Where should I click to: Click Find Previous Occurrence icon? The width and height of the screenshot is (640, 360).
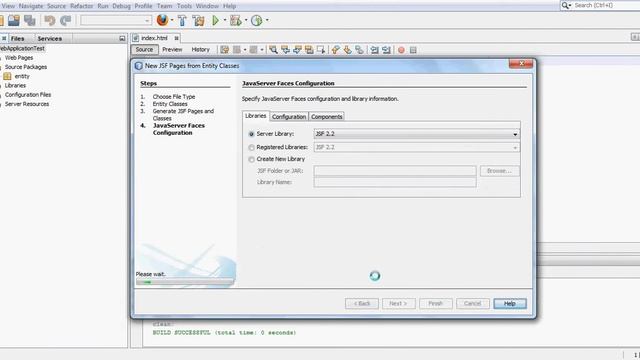285,50
